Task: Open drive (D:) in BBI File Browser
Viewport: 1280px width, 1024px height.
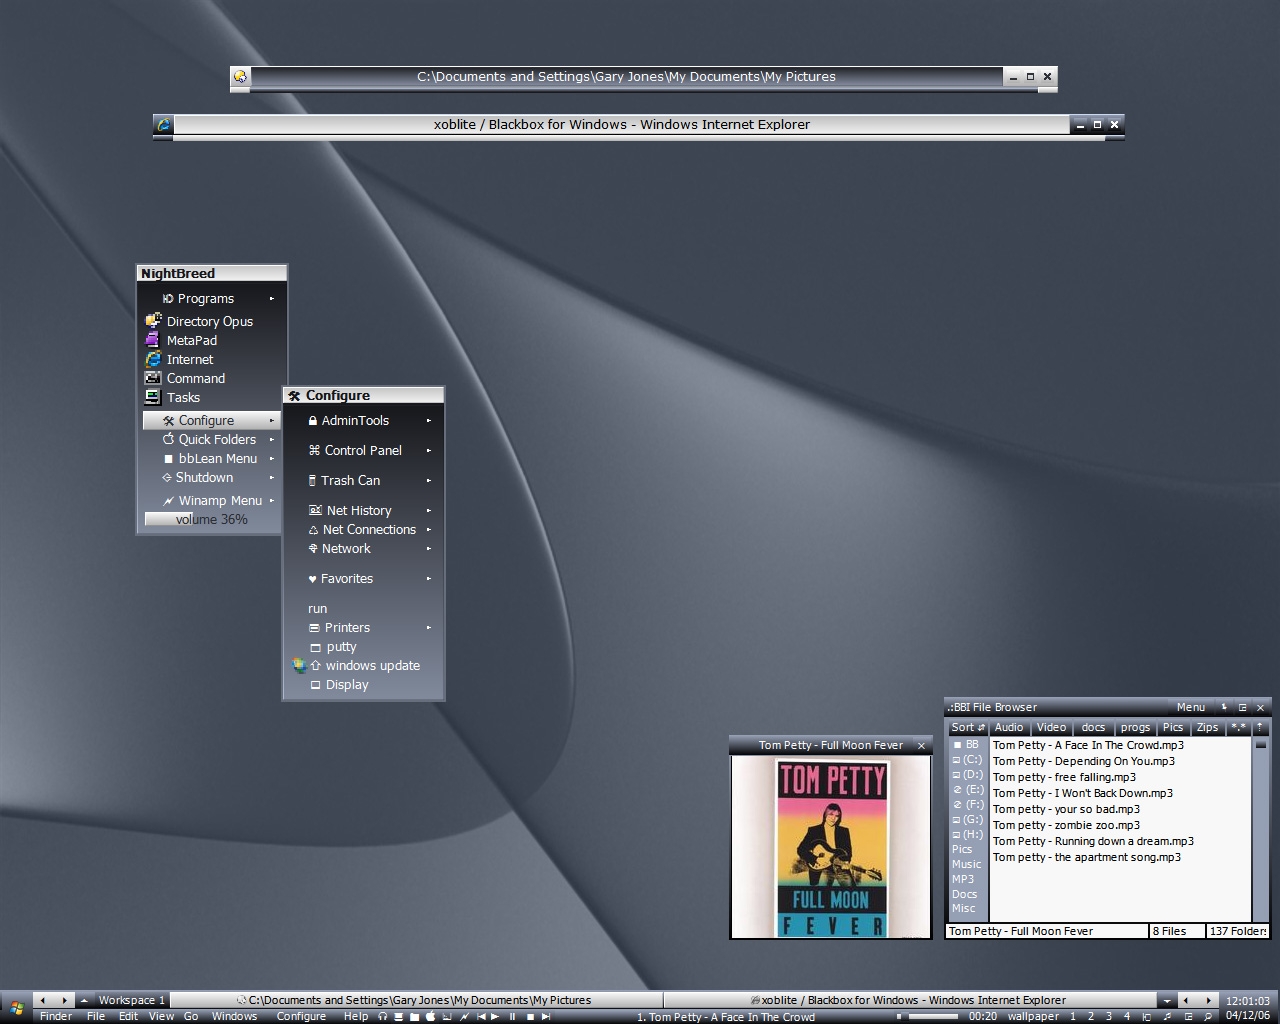Action: coord(967,774)
